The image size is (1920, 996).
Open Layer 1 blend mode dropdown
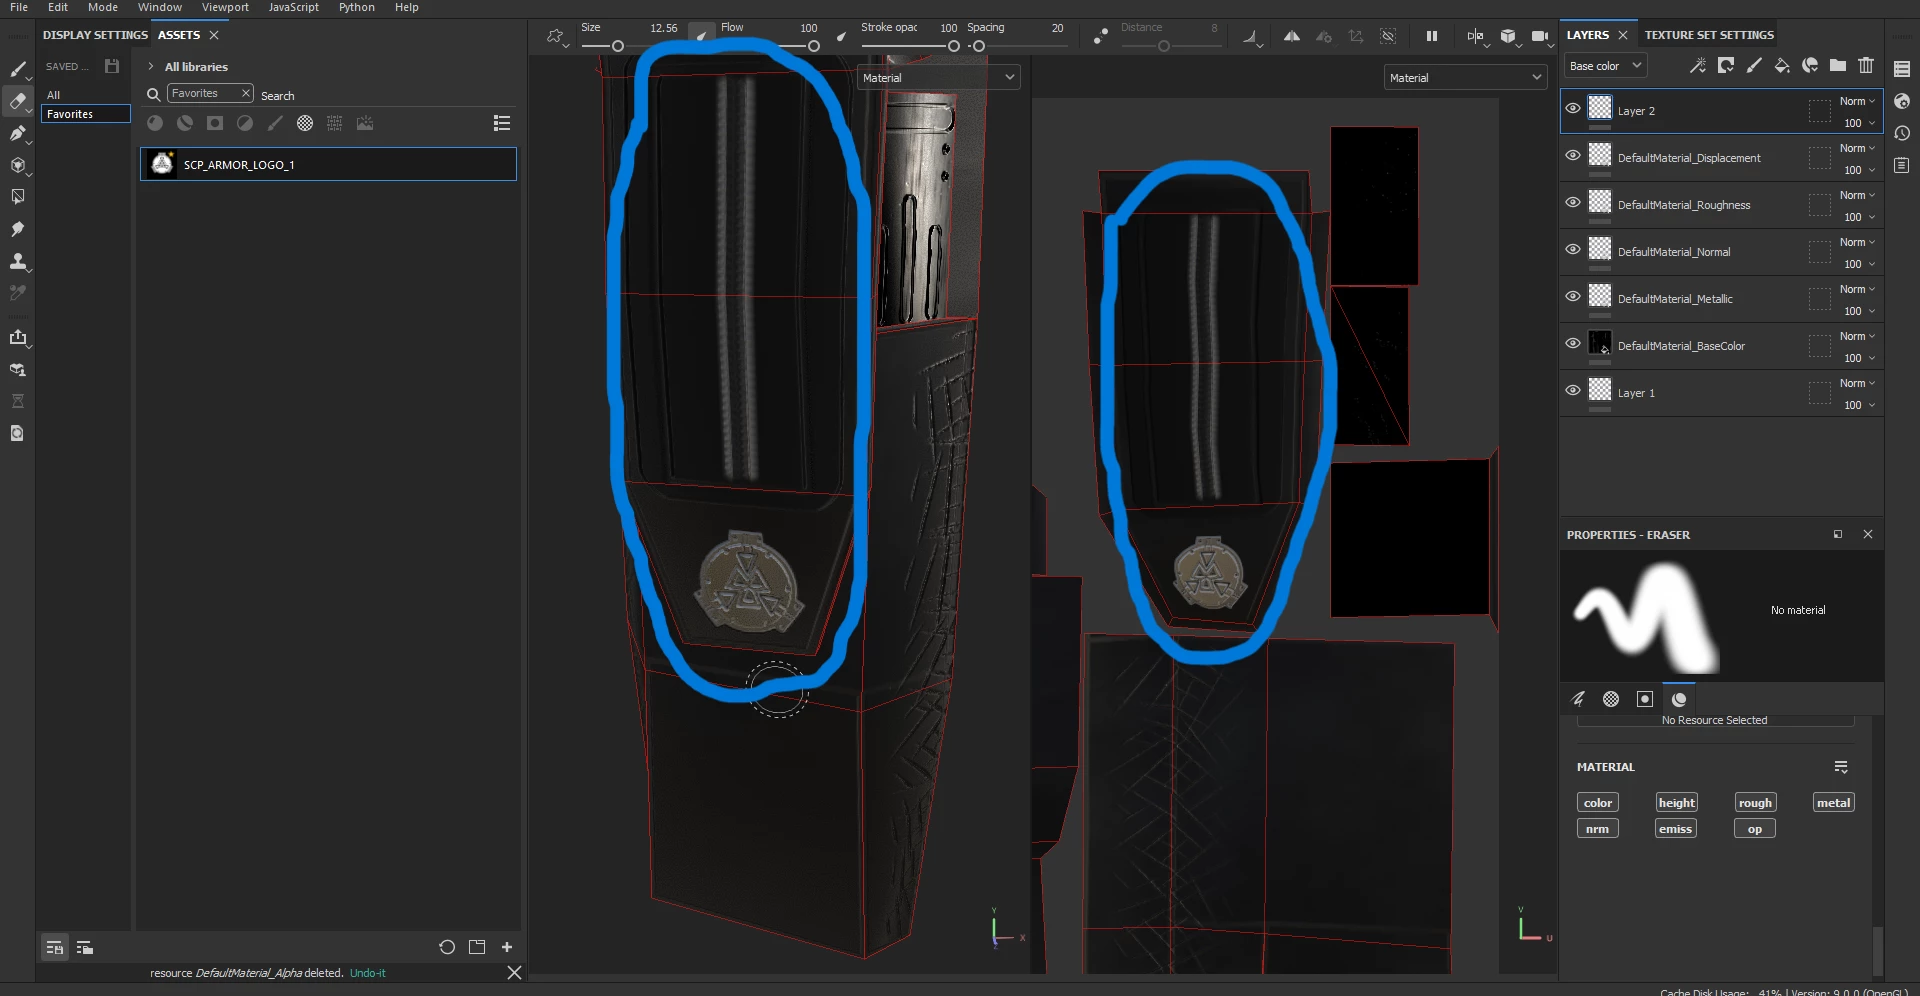1857,383
